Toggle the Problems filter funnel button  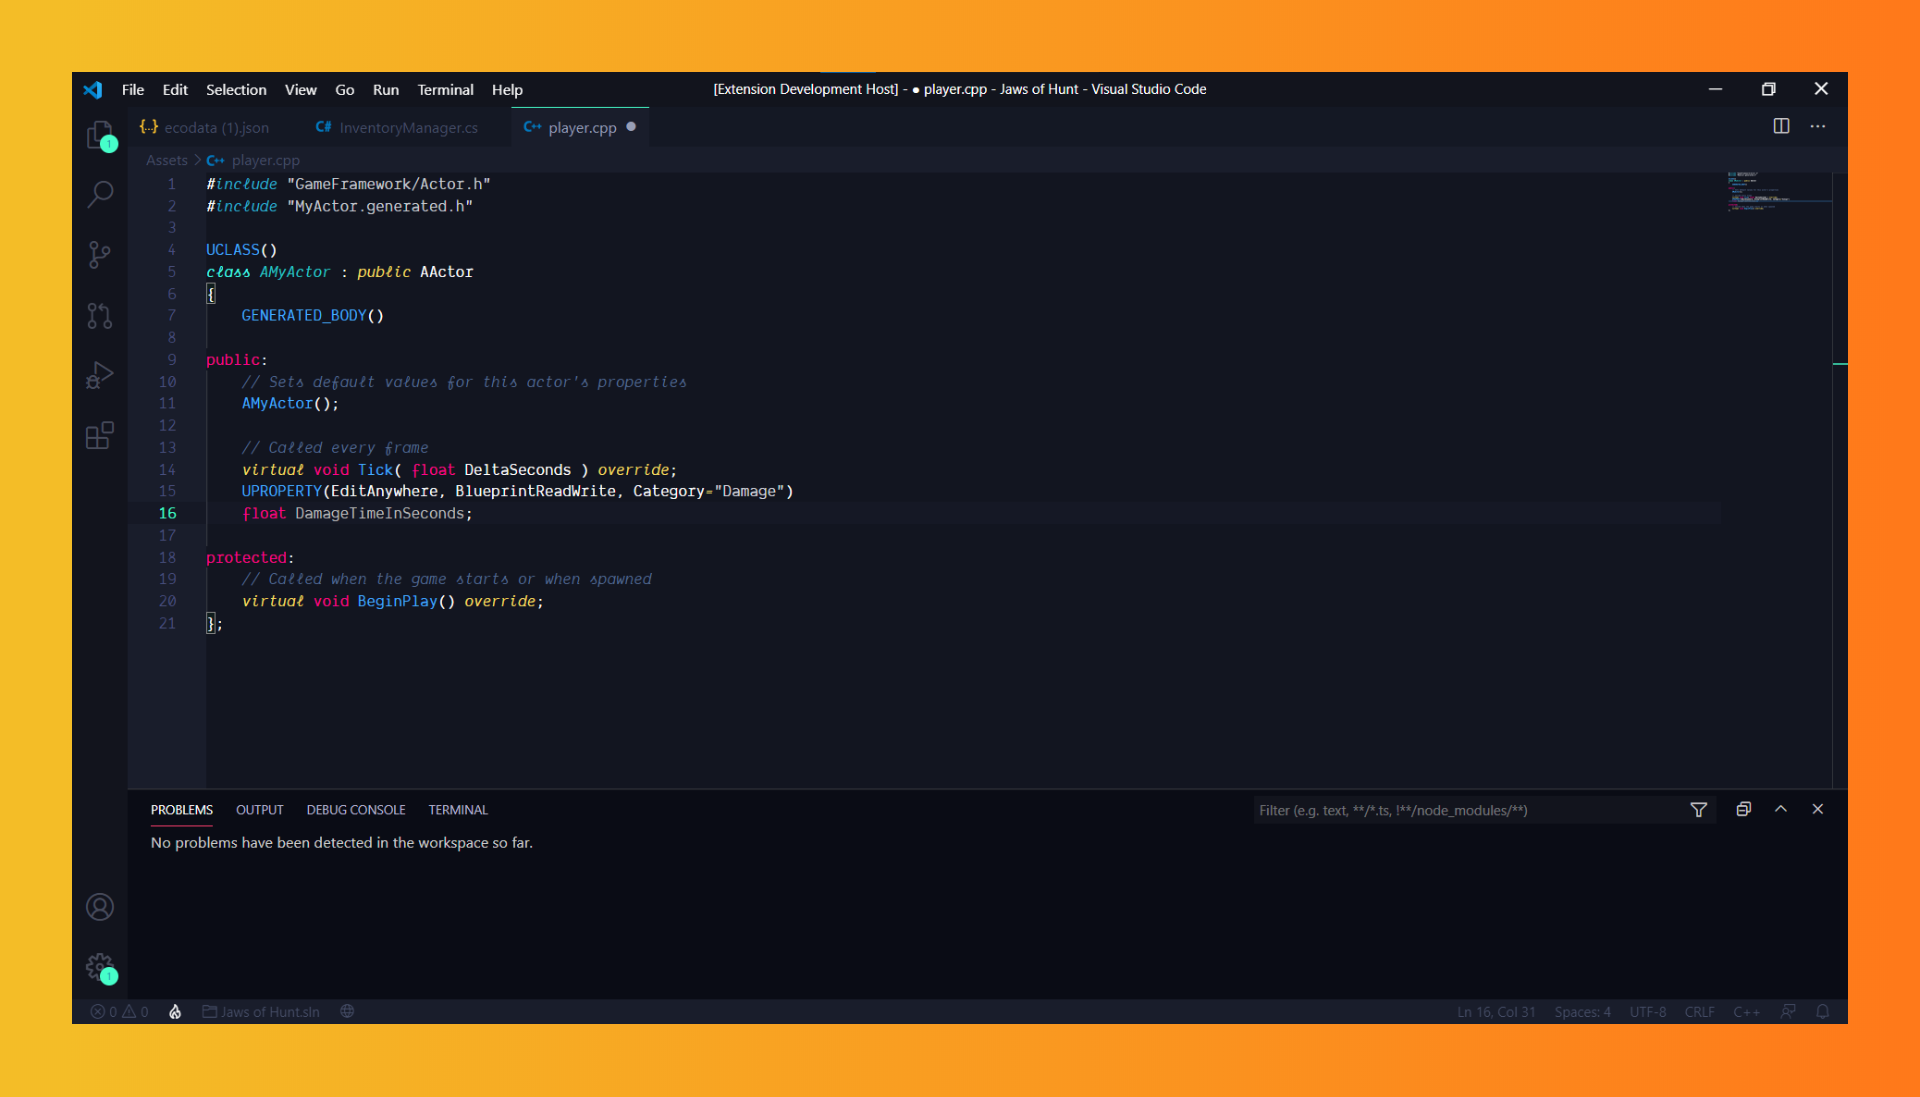click(1698, 810)
